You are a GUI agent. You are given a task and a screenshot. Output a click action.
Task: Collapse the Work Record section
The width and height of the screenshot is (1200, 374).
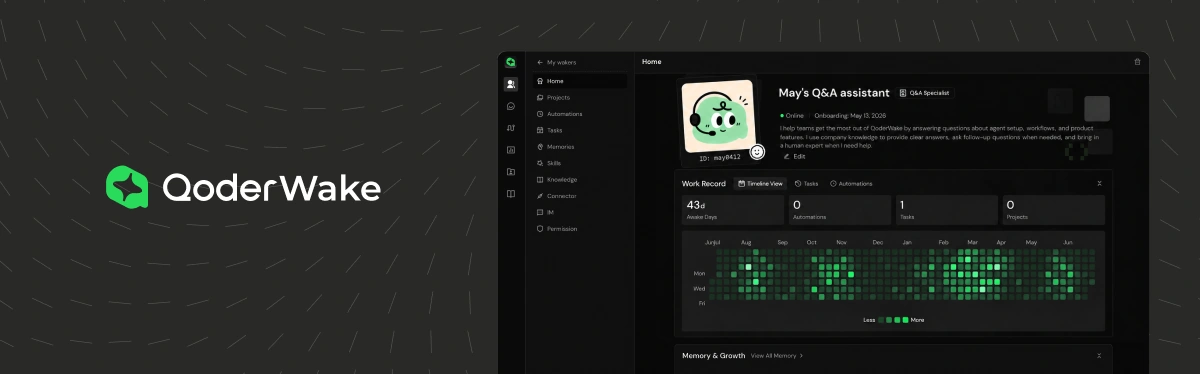(1100, 184)
